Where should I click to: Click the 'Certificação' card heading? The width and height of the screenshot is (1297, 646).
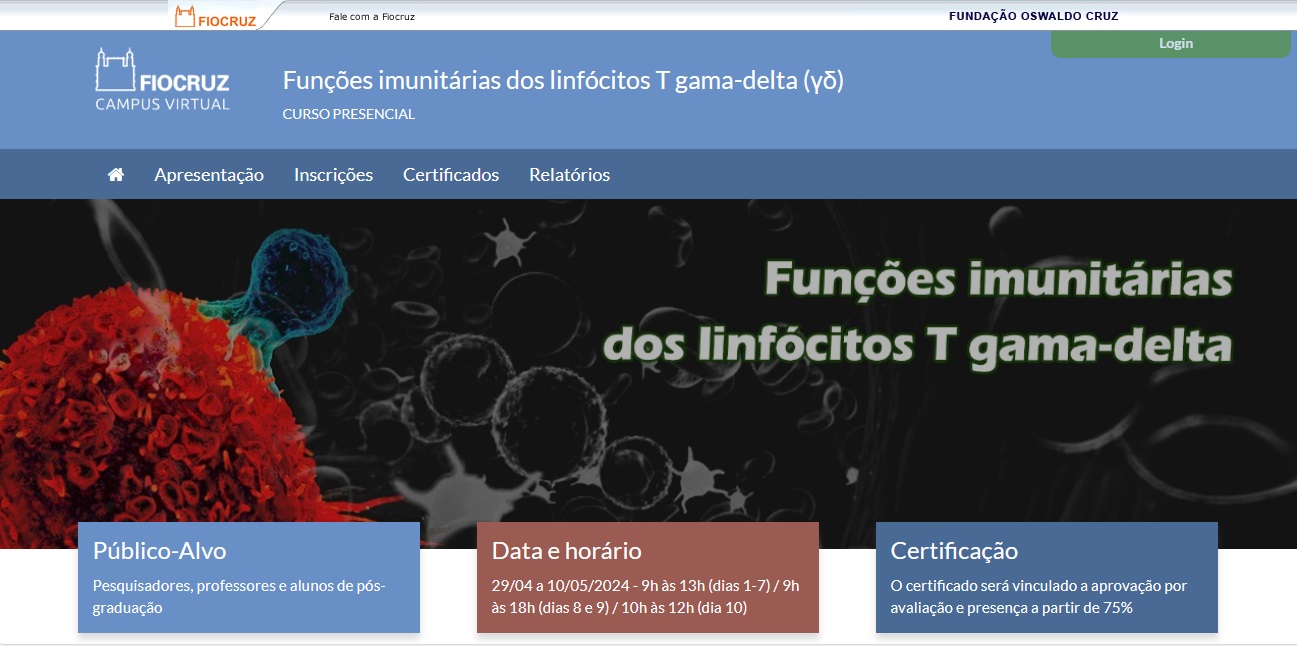pyautogui.click(x=954, y=551)
